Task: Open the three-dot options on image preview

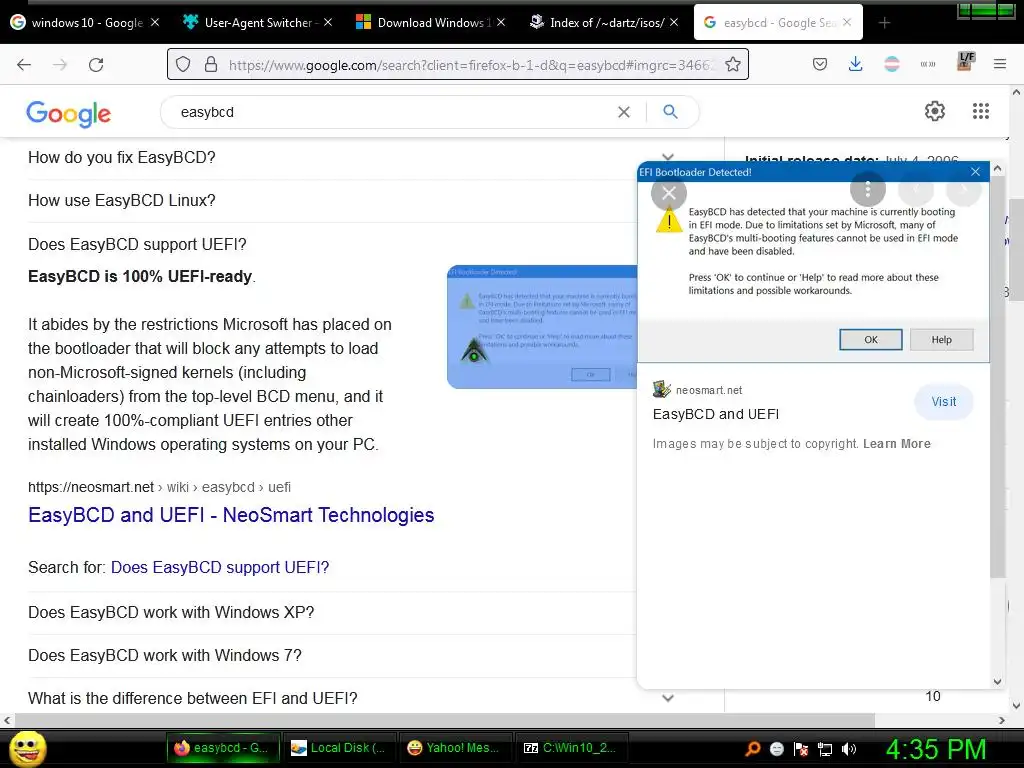Action: [x=867, y=189]
